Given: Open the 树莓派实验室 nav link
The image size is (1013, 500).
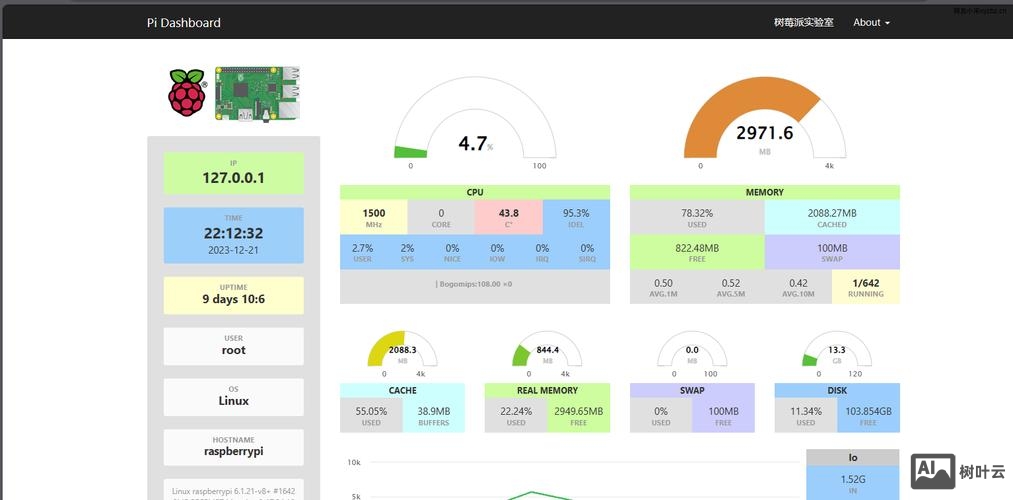Looking at the screenshot, I should pos(803,22).
